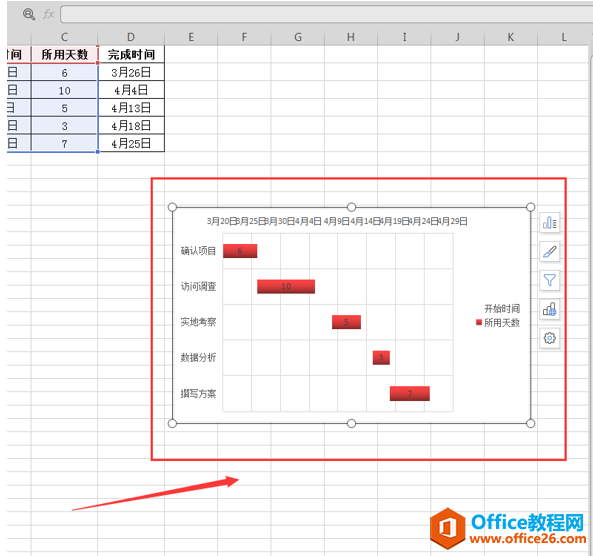Open the chart elements button beside the chart
The image size is (593, 556).
550,222
